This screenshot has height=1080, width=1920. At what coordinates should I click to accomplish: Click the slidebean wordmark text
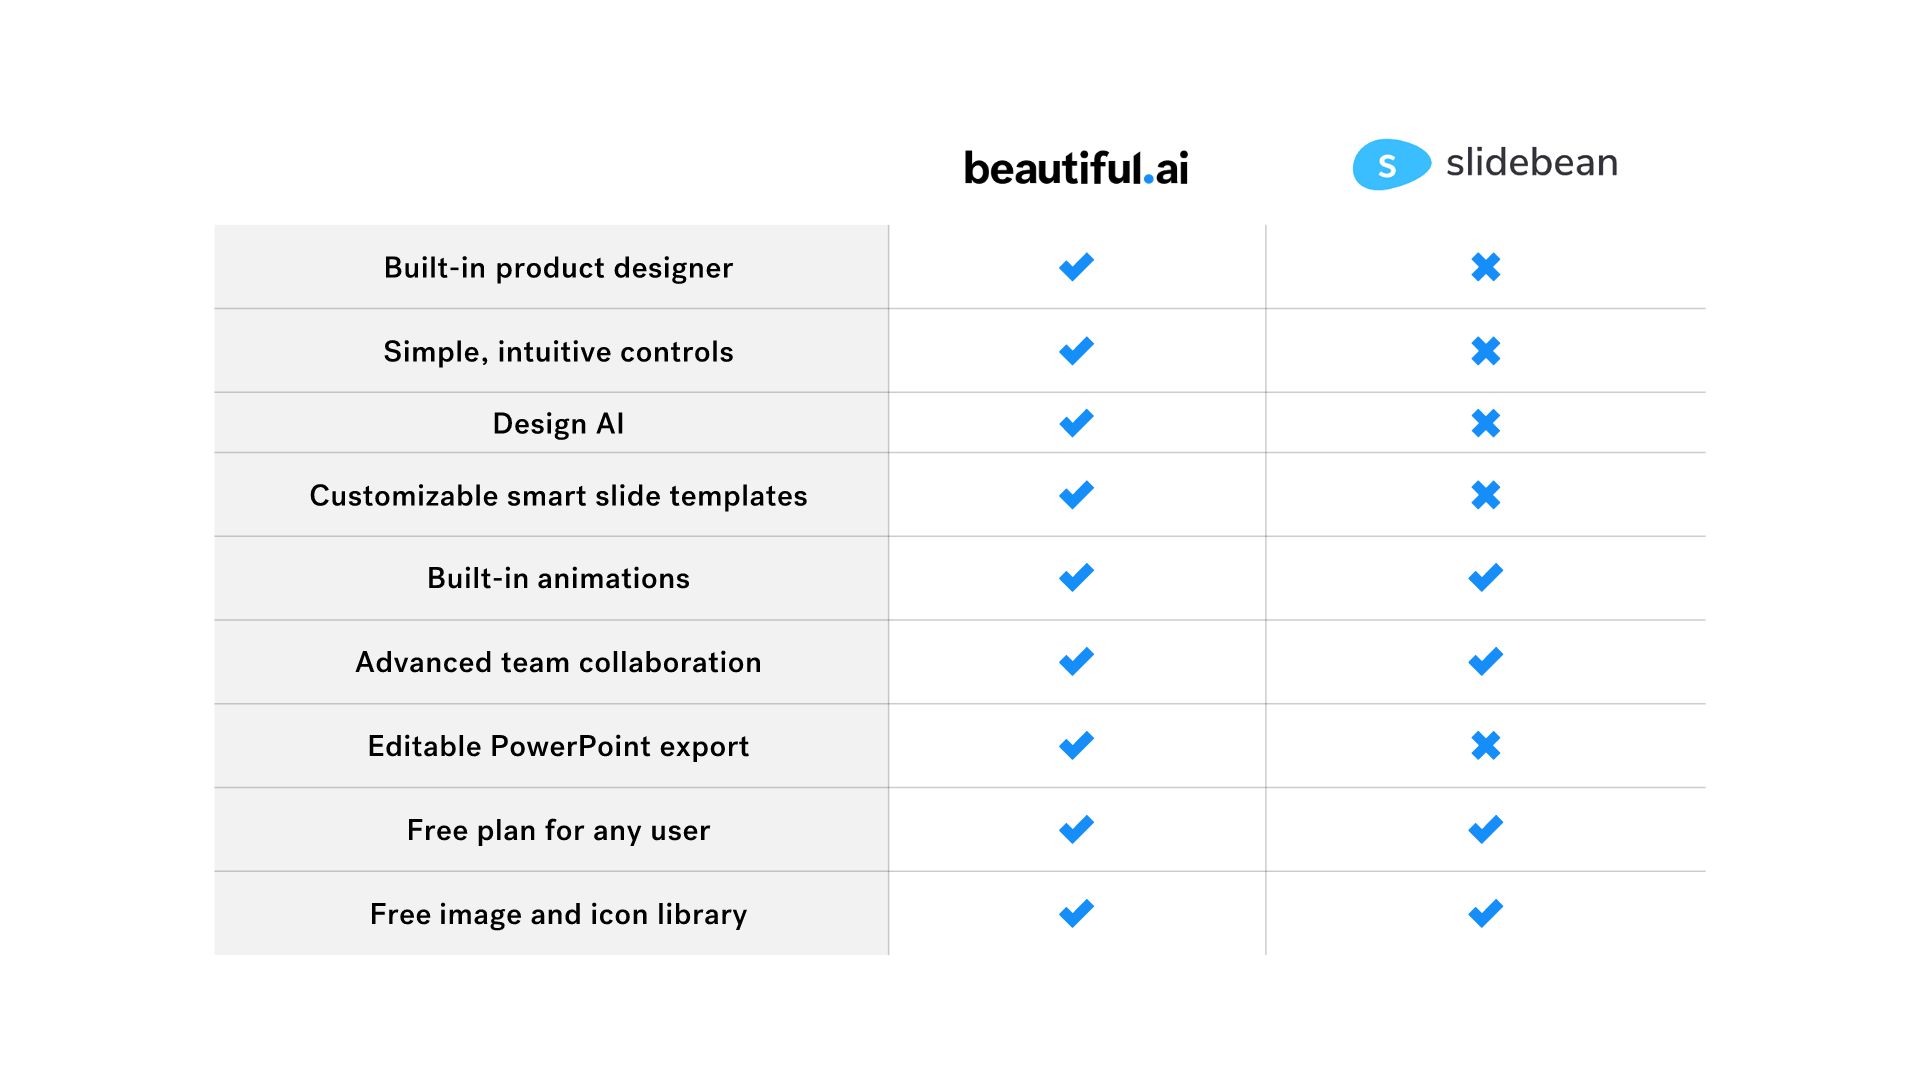(1532, 162)
